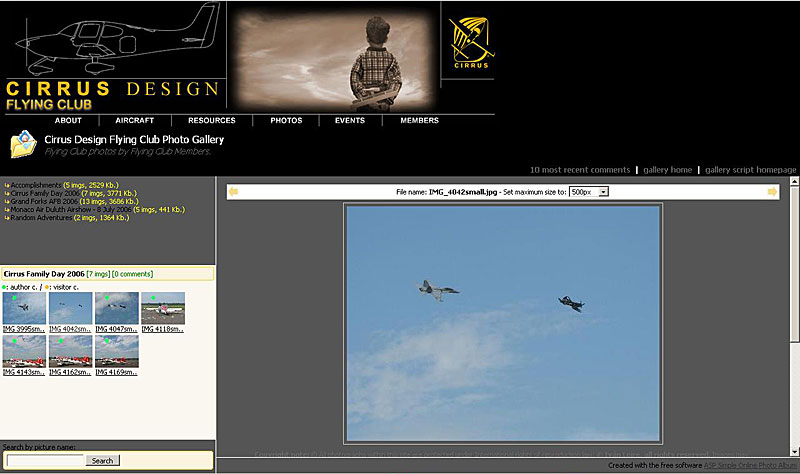Open the Grand Forks AFB 2006 album
This screenshot has height=474, width=800.
click(x=45, y=202)
